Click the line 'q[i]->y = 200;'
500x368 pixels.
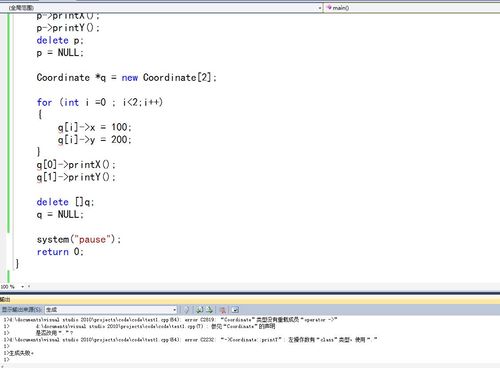pos(95,140)
